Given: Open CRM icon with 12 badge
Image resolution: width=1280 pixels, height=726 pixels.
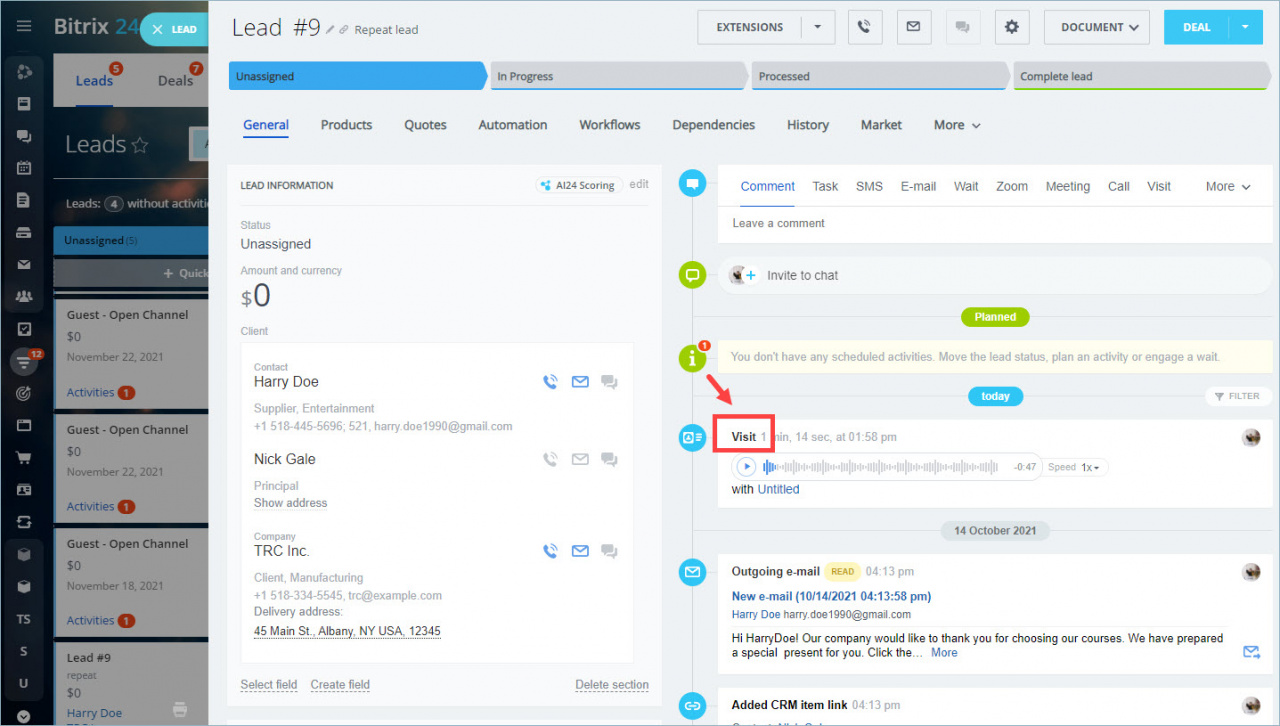Looking at the screenshot, I should tap(24, 362).
